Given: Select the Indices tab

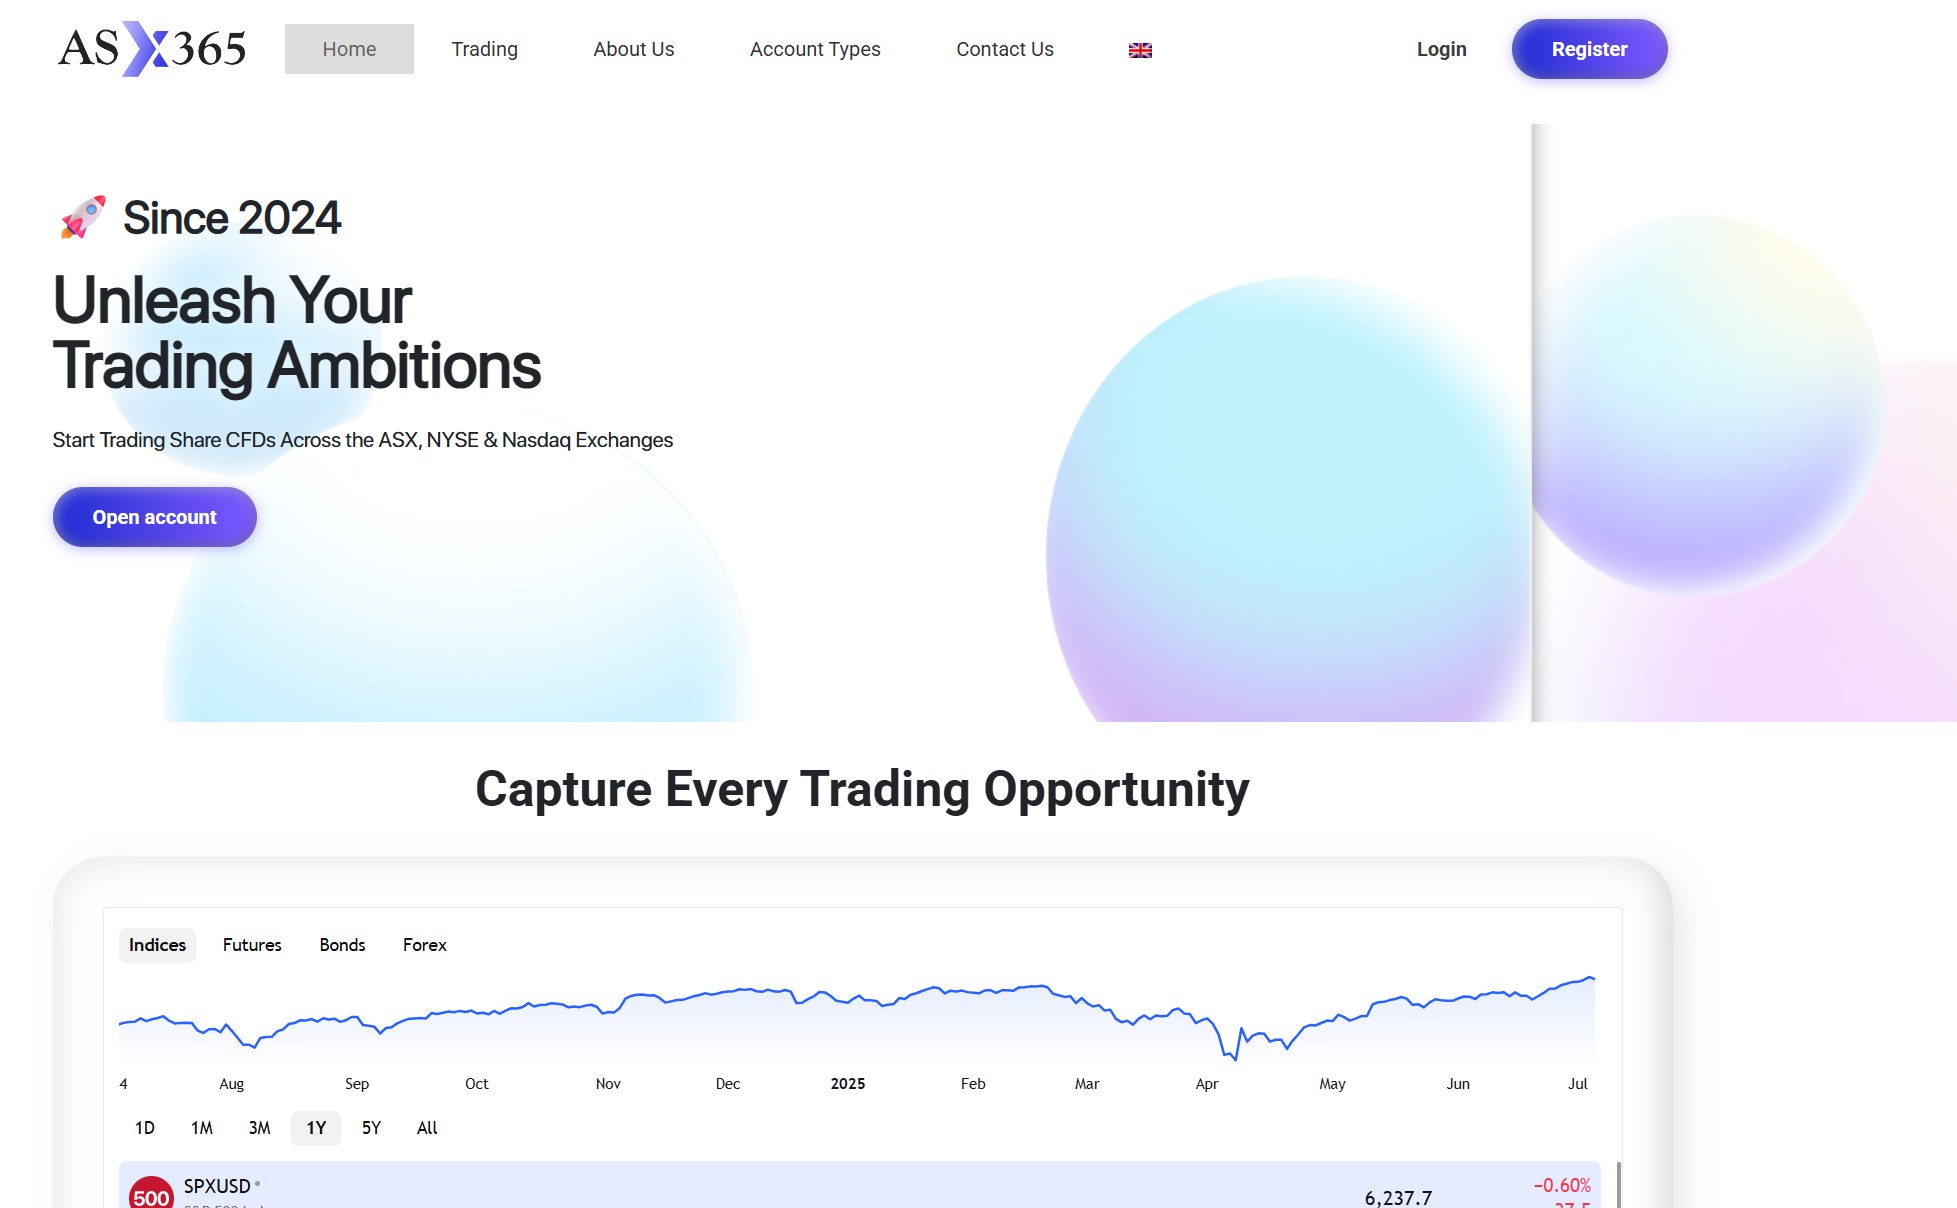Looking at the screenshot, I should click(x=157, y=945).
